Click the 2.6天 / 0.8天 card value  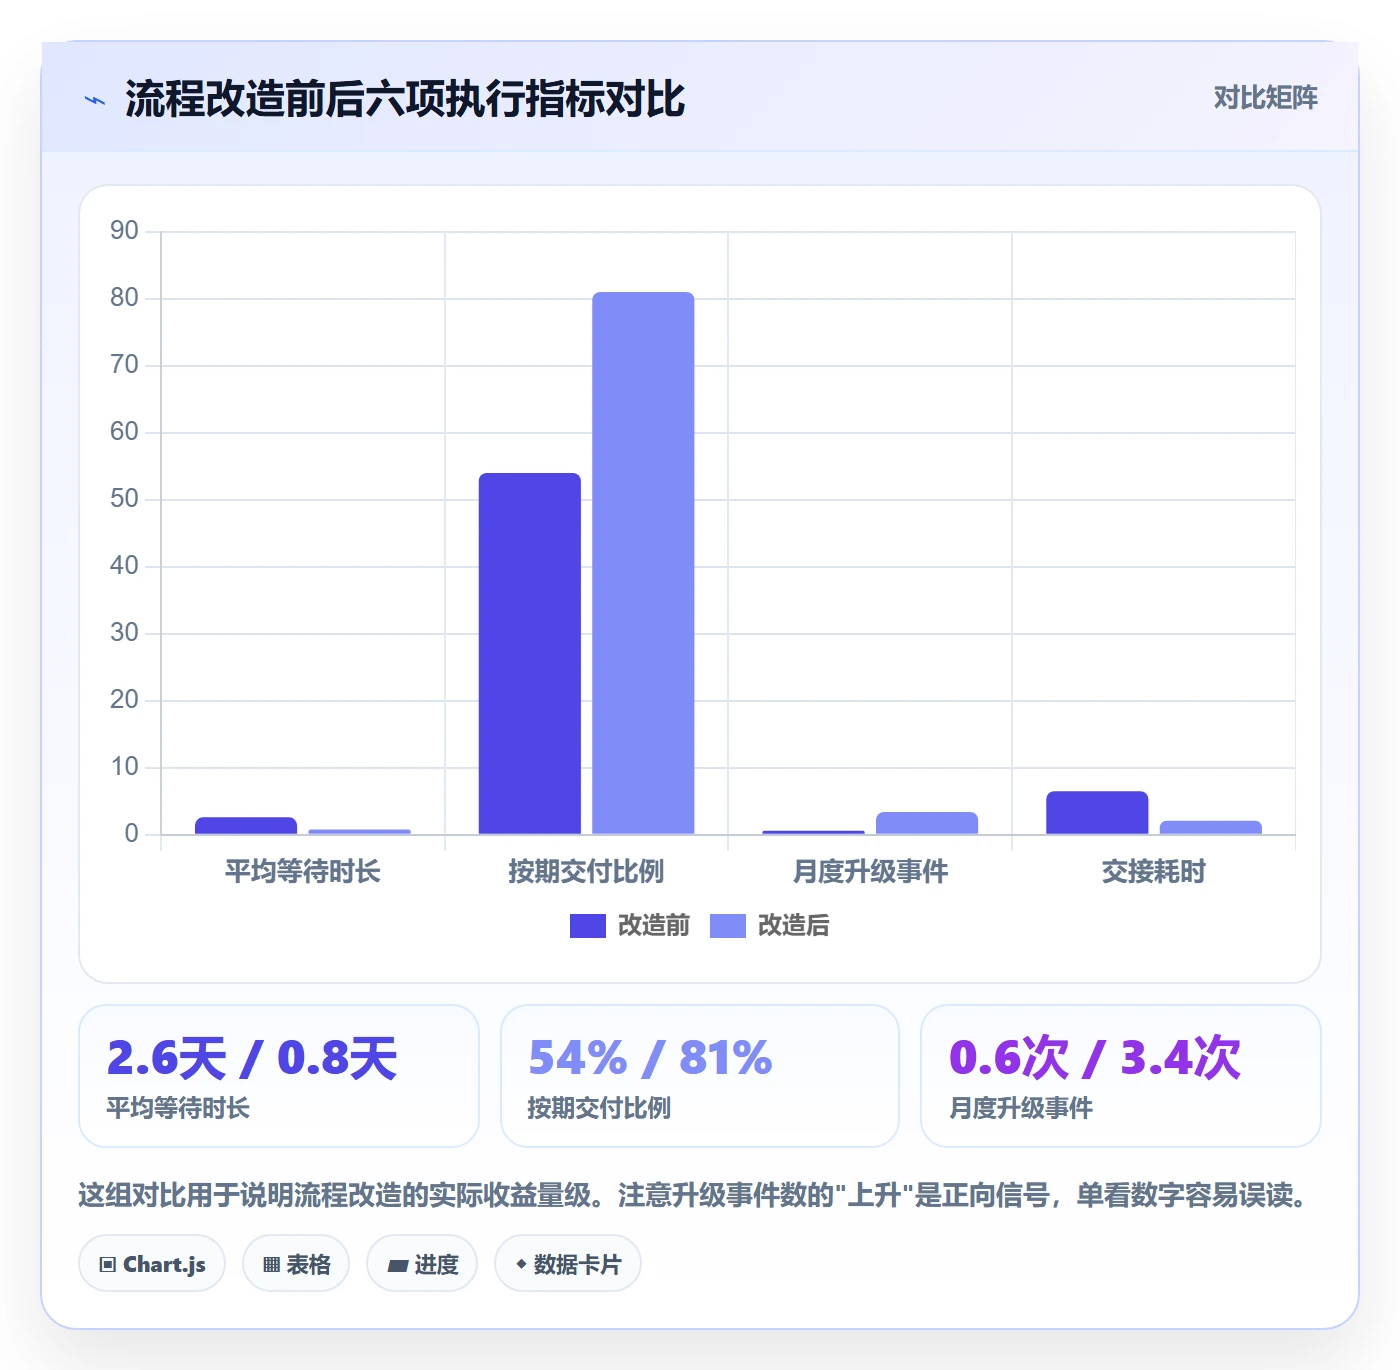[x=252, y=1058]
